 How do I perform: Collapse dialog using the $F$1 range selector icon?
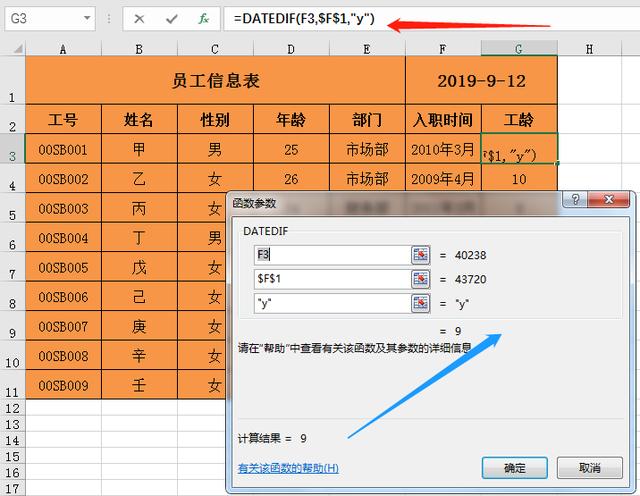(x=420, y=279)
